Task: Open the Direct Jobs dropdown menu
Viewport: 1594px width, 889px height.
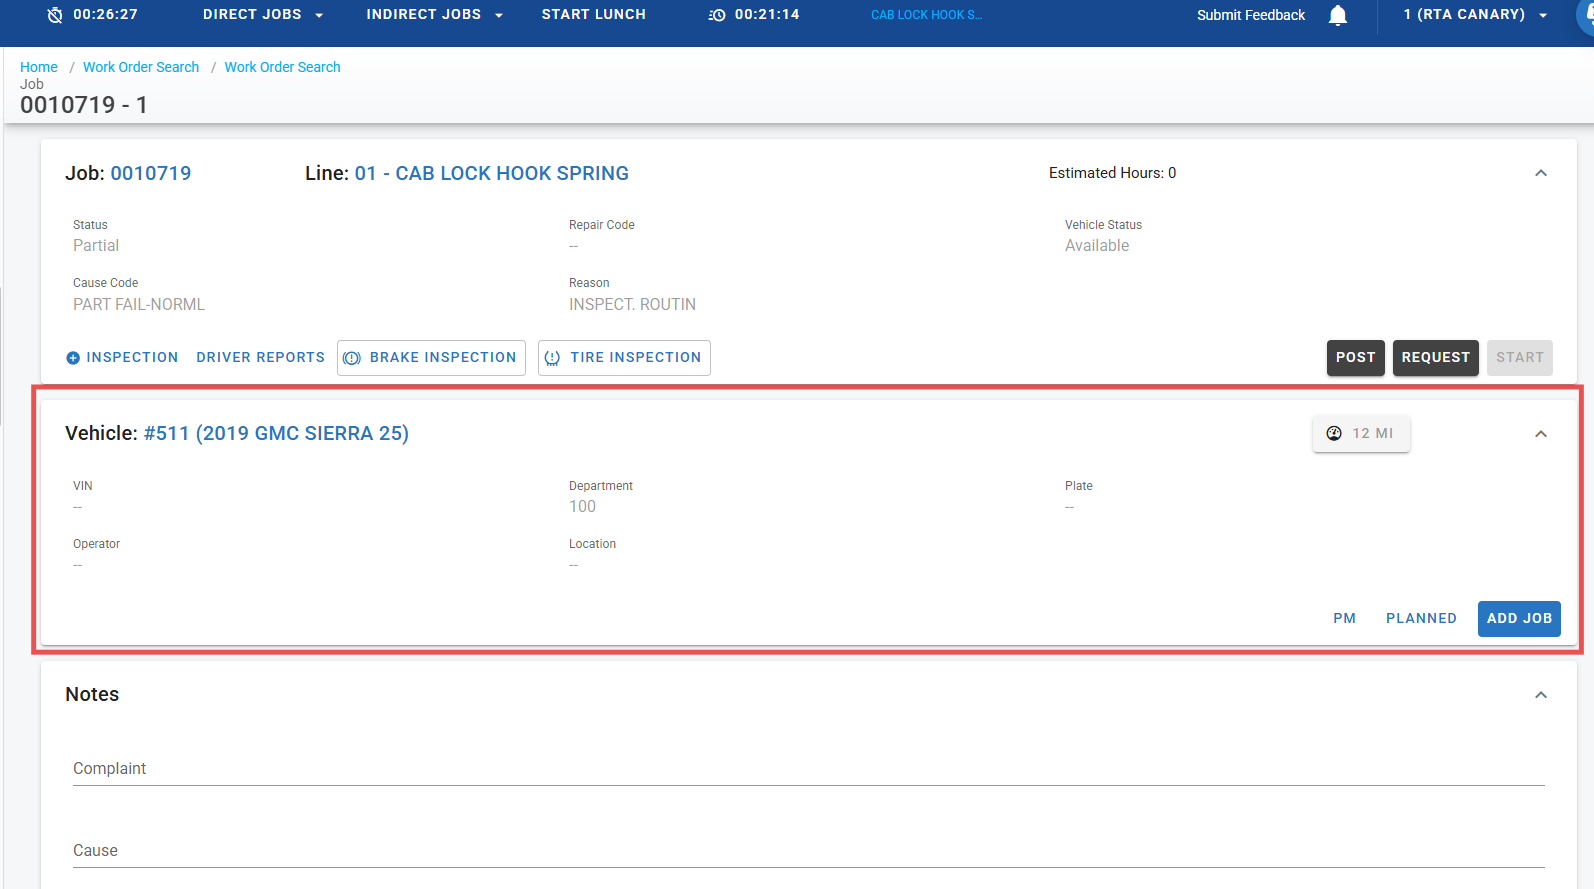Action: point(263,15)
